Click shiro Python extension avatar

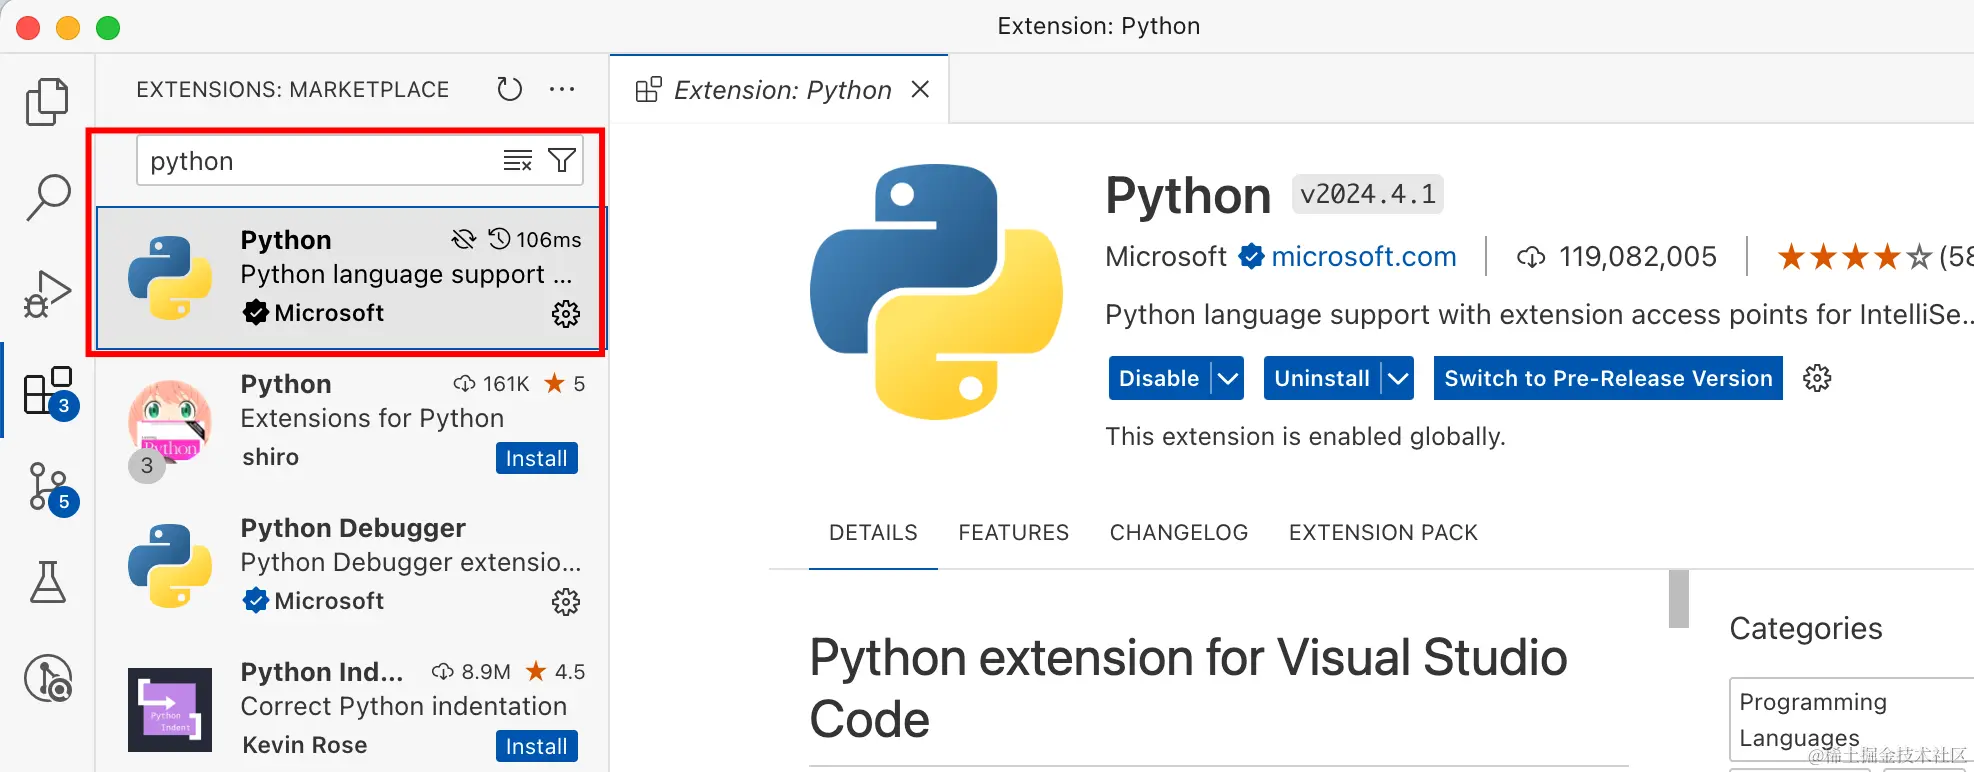pos(170,421)
